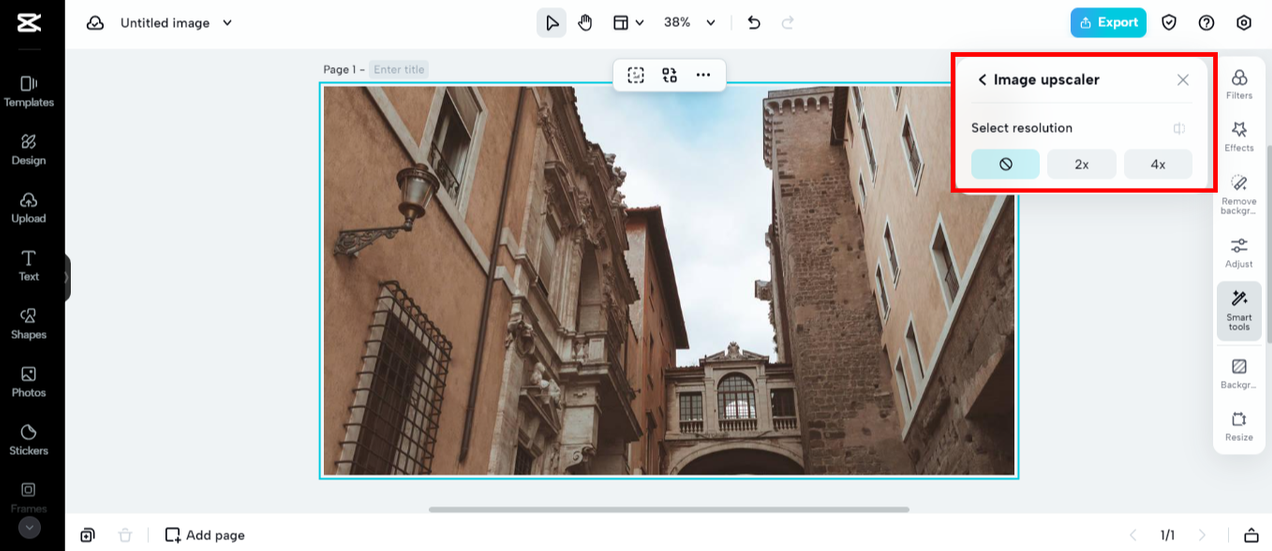Image resolution: width=1272 pixels, height=551 pixels.
Task: Click the 1/1 page indicator
Action: [1167, 535]
